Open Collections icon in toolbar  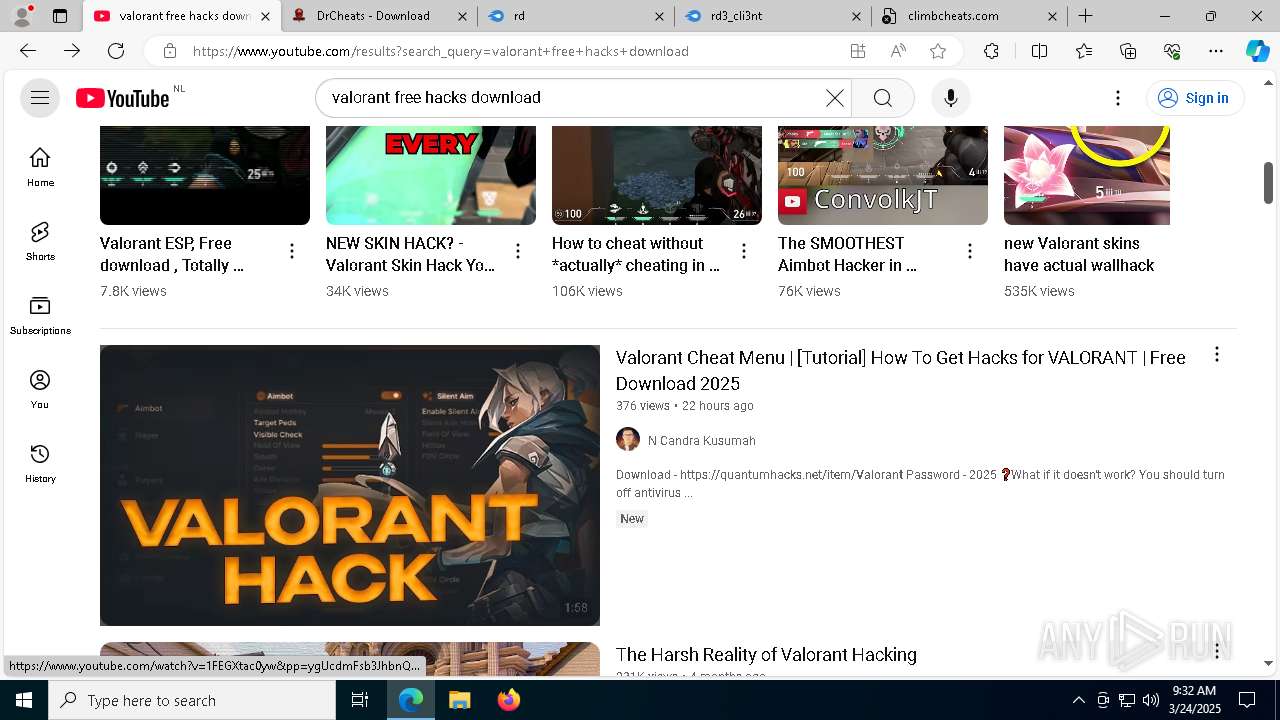(x=1128, y=51)
